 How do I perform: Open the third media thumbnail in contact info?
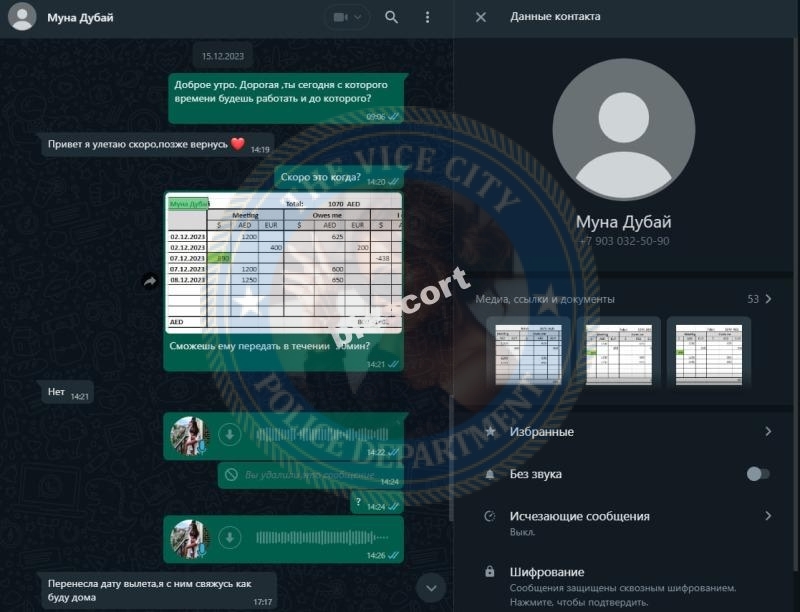coord(709,354)
